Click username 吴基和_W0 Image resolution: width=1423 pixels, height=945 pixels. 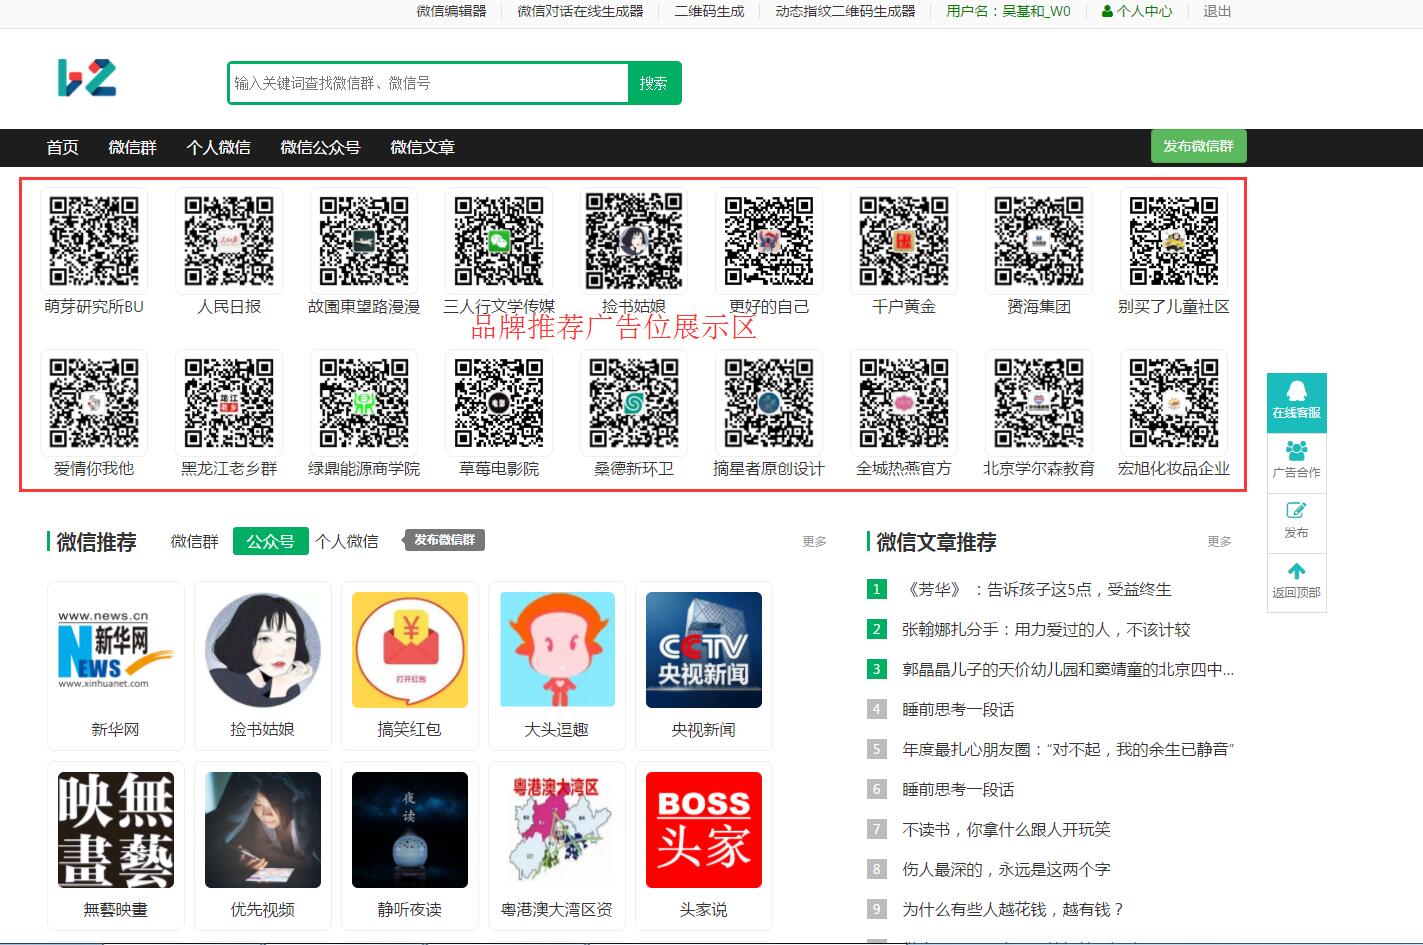1037,11
